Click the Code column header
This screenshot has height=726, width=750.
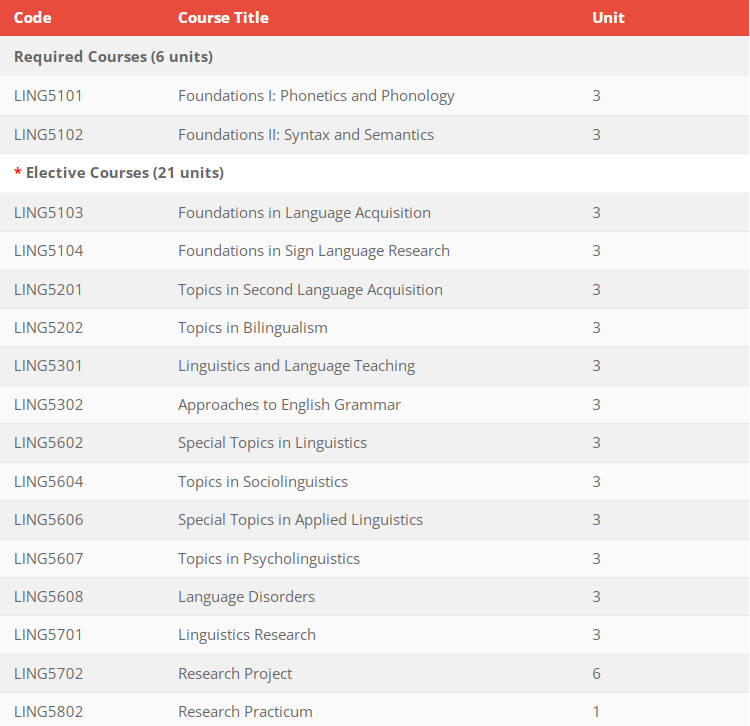click(32, 18)
